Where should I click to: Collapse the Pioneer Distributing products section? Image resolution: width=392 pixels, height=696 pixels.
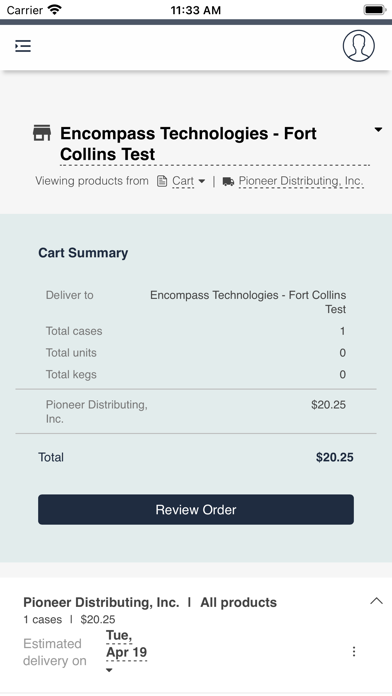(x=376, y=601)
